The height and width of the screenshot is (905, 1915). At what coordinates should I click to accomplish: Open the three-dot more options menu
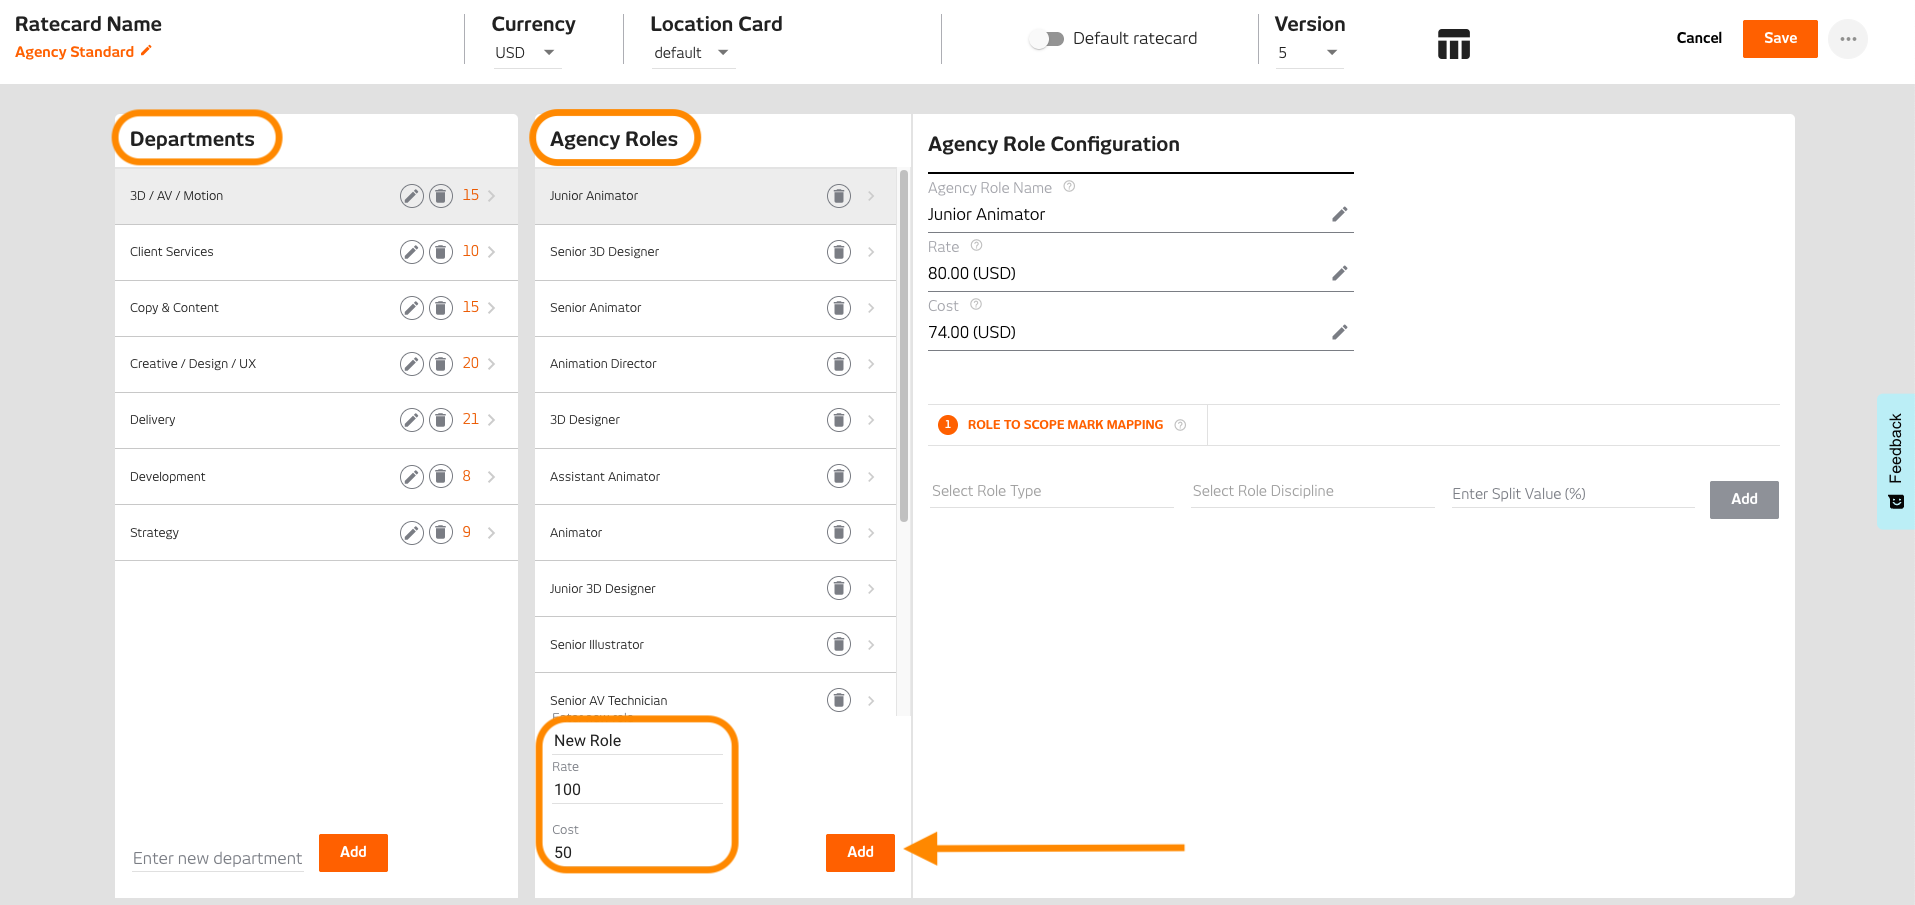click(x=1847, y=39)
